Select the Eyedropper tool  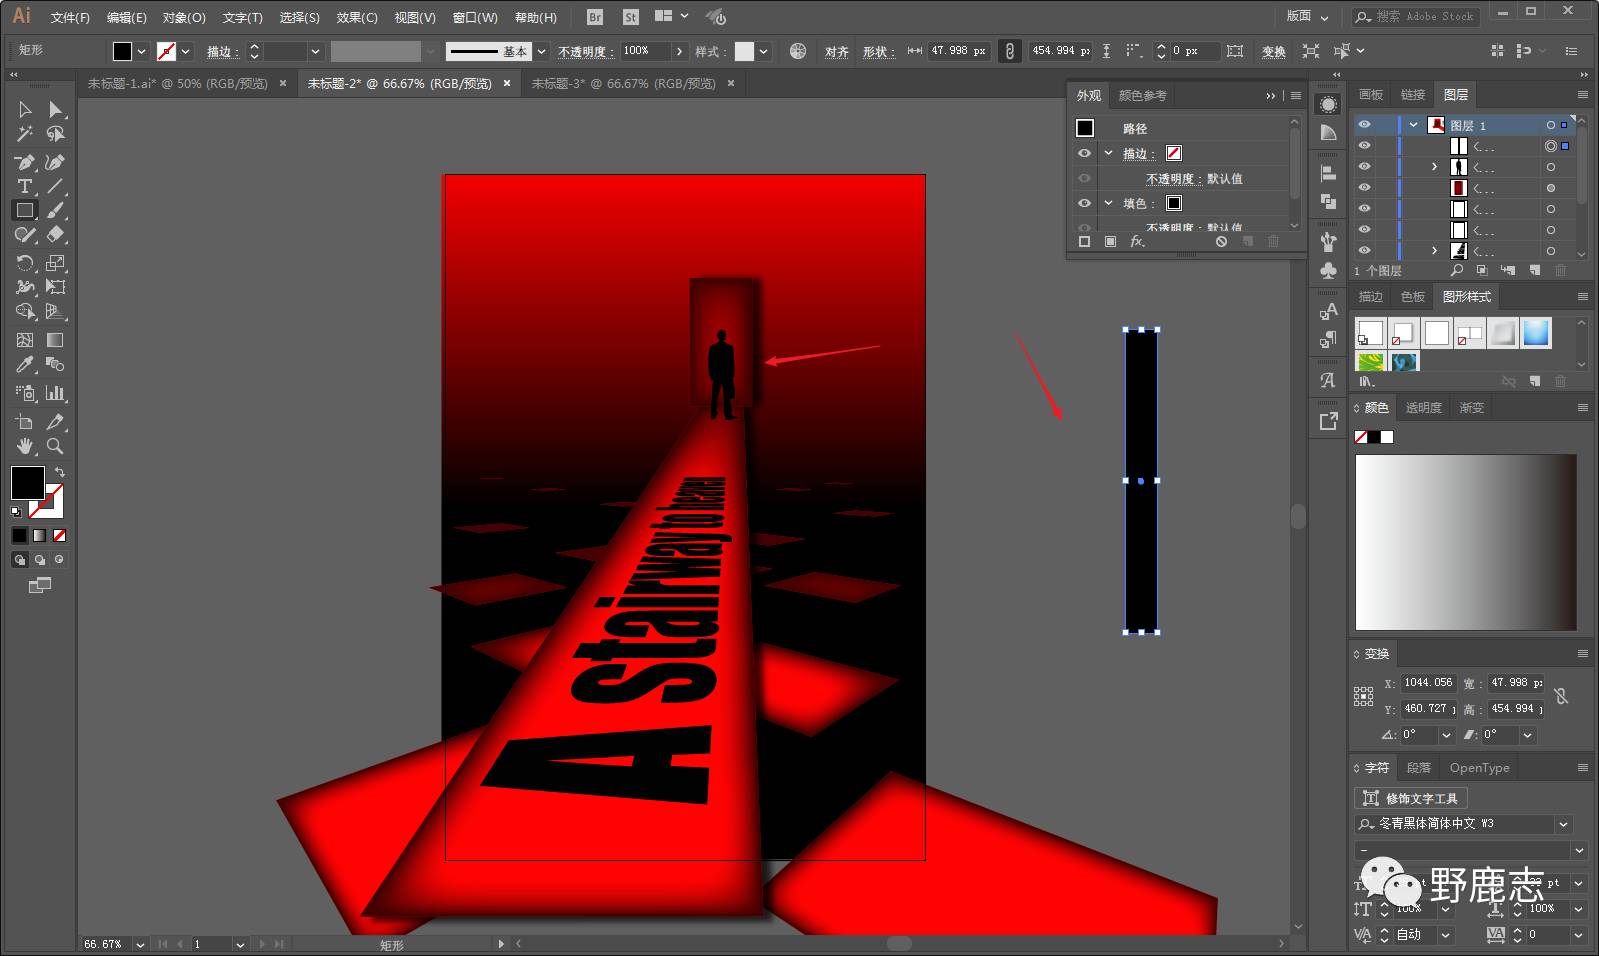25,365
